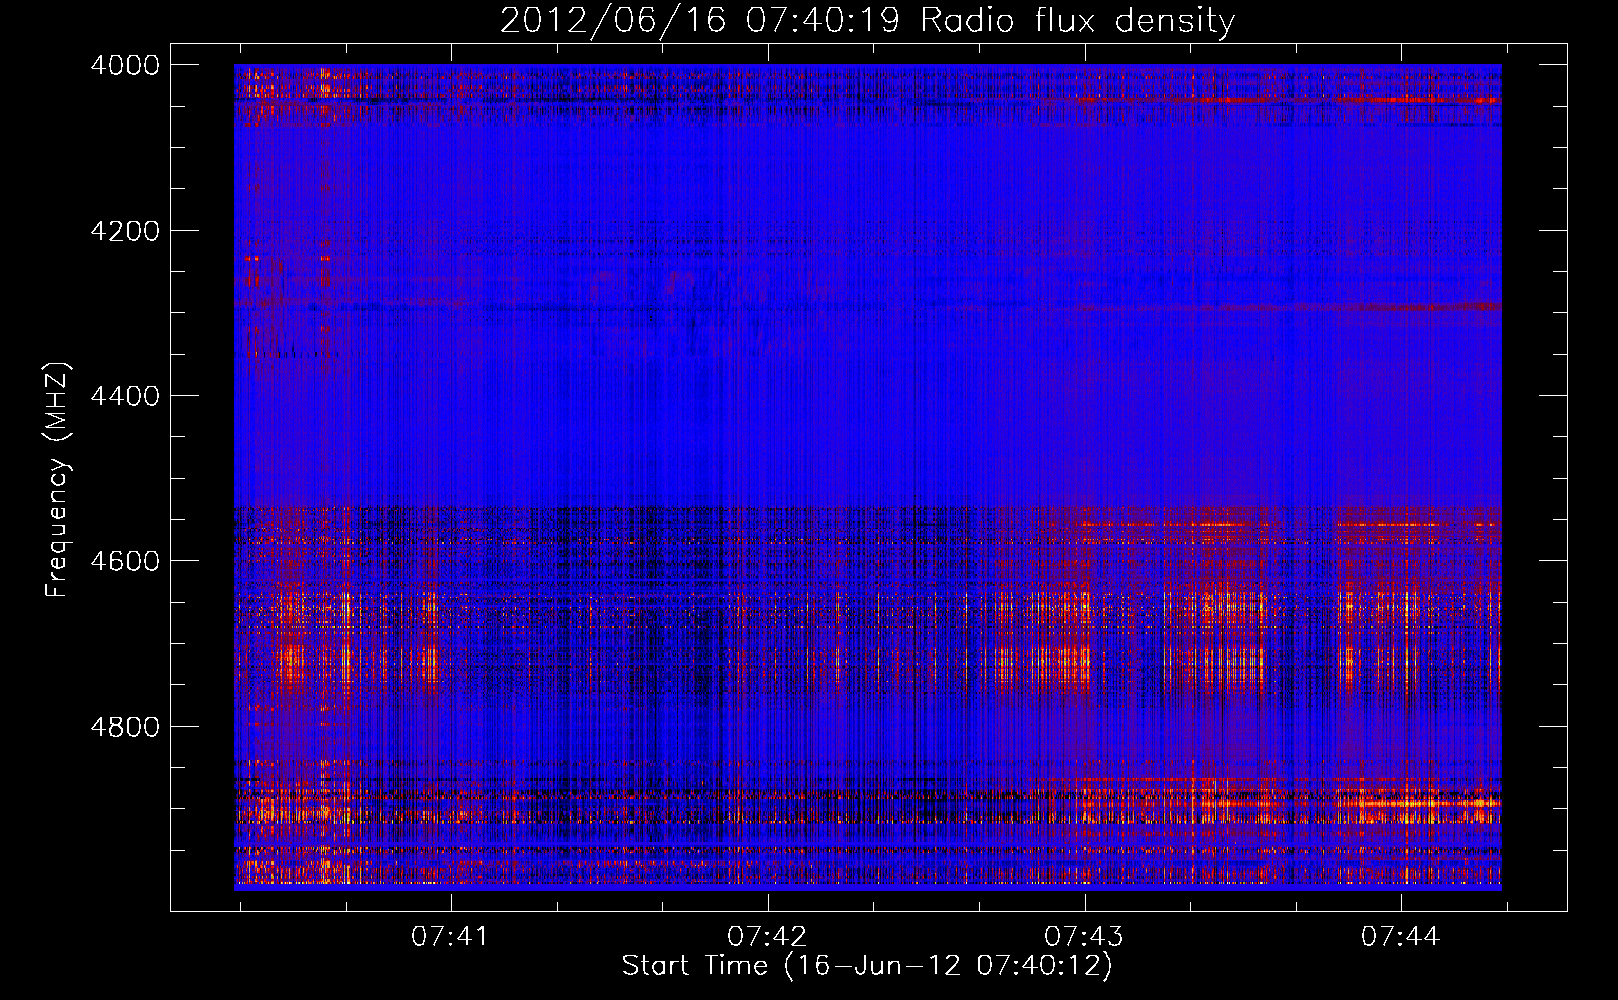Screen dimensions: 1618x1000
Task: Click the 07:43 time axis label
Action: 1084,936
